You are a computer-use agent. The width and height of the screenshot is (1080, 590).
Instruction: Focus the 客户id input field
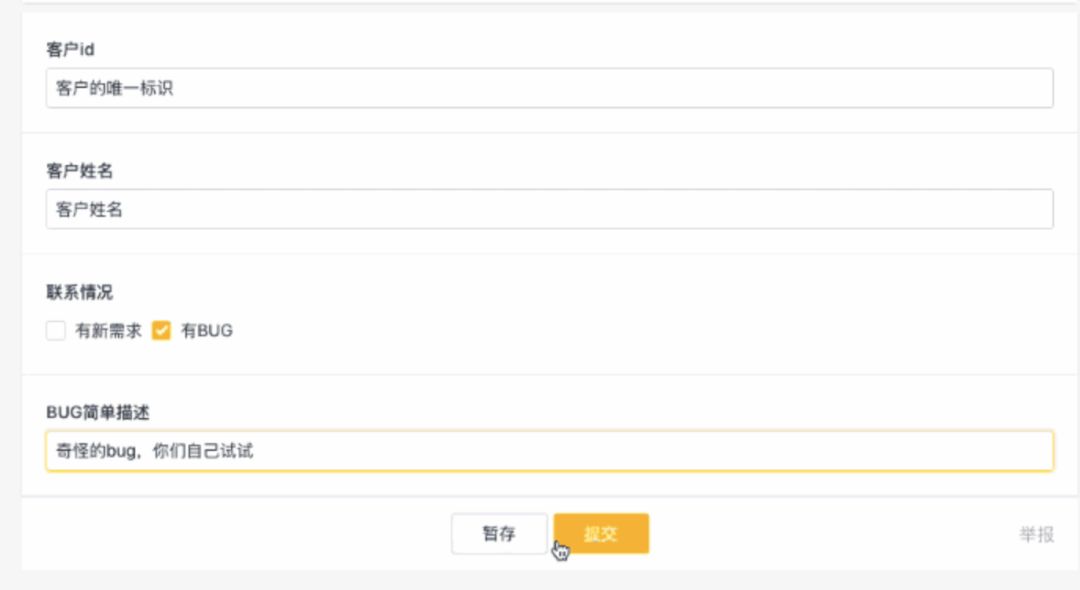[x=550, y=88]
